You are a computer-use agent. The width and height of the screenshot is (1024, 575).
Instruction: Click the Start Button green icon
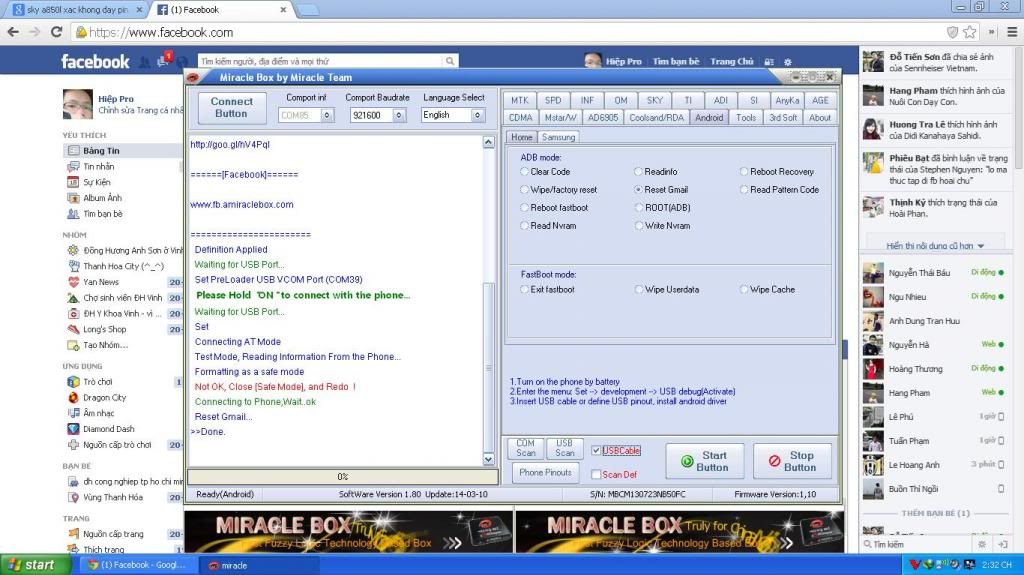coord(687,461)
